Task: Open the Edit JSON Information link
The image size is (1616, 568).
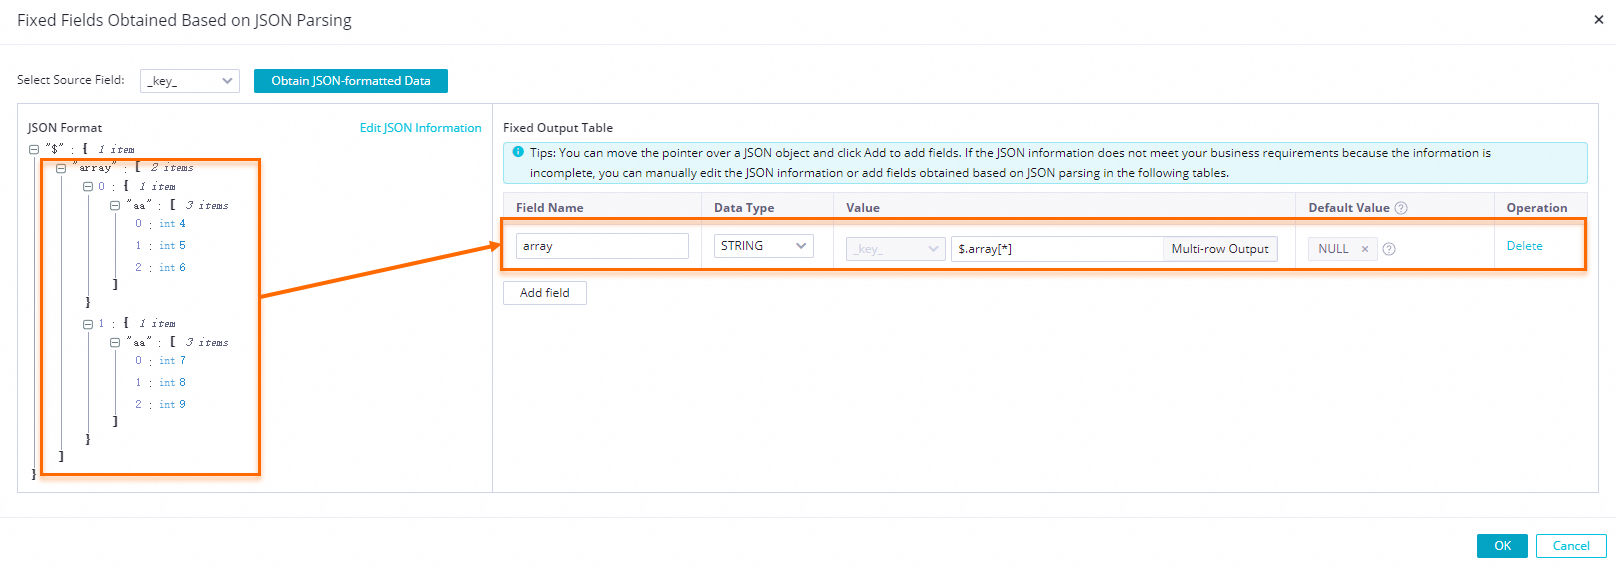Action: 420,128
